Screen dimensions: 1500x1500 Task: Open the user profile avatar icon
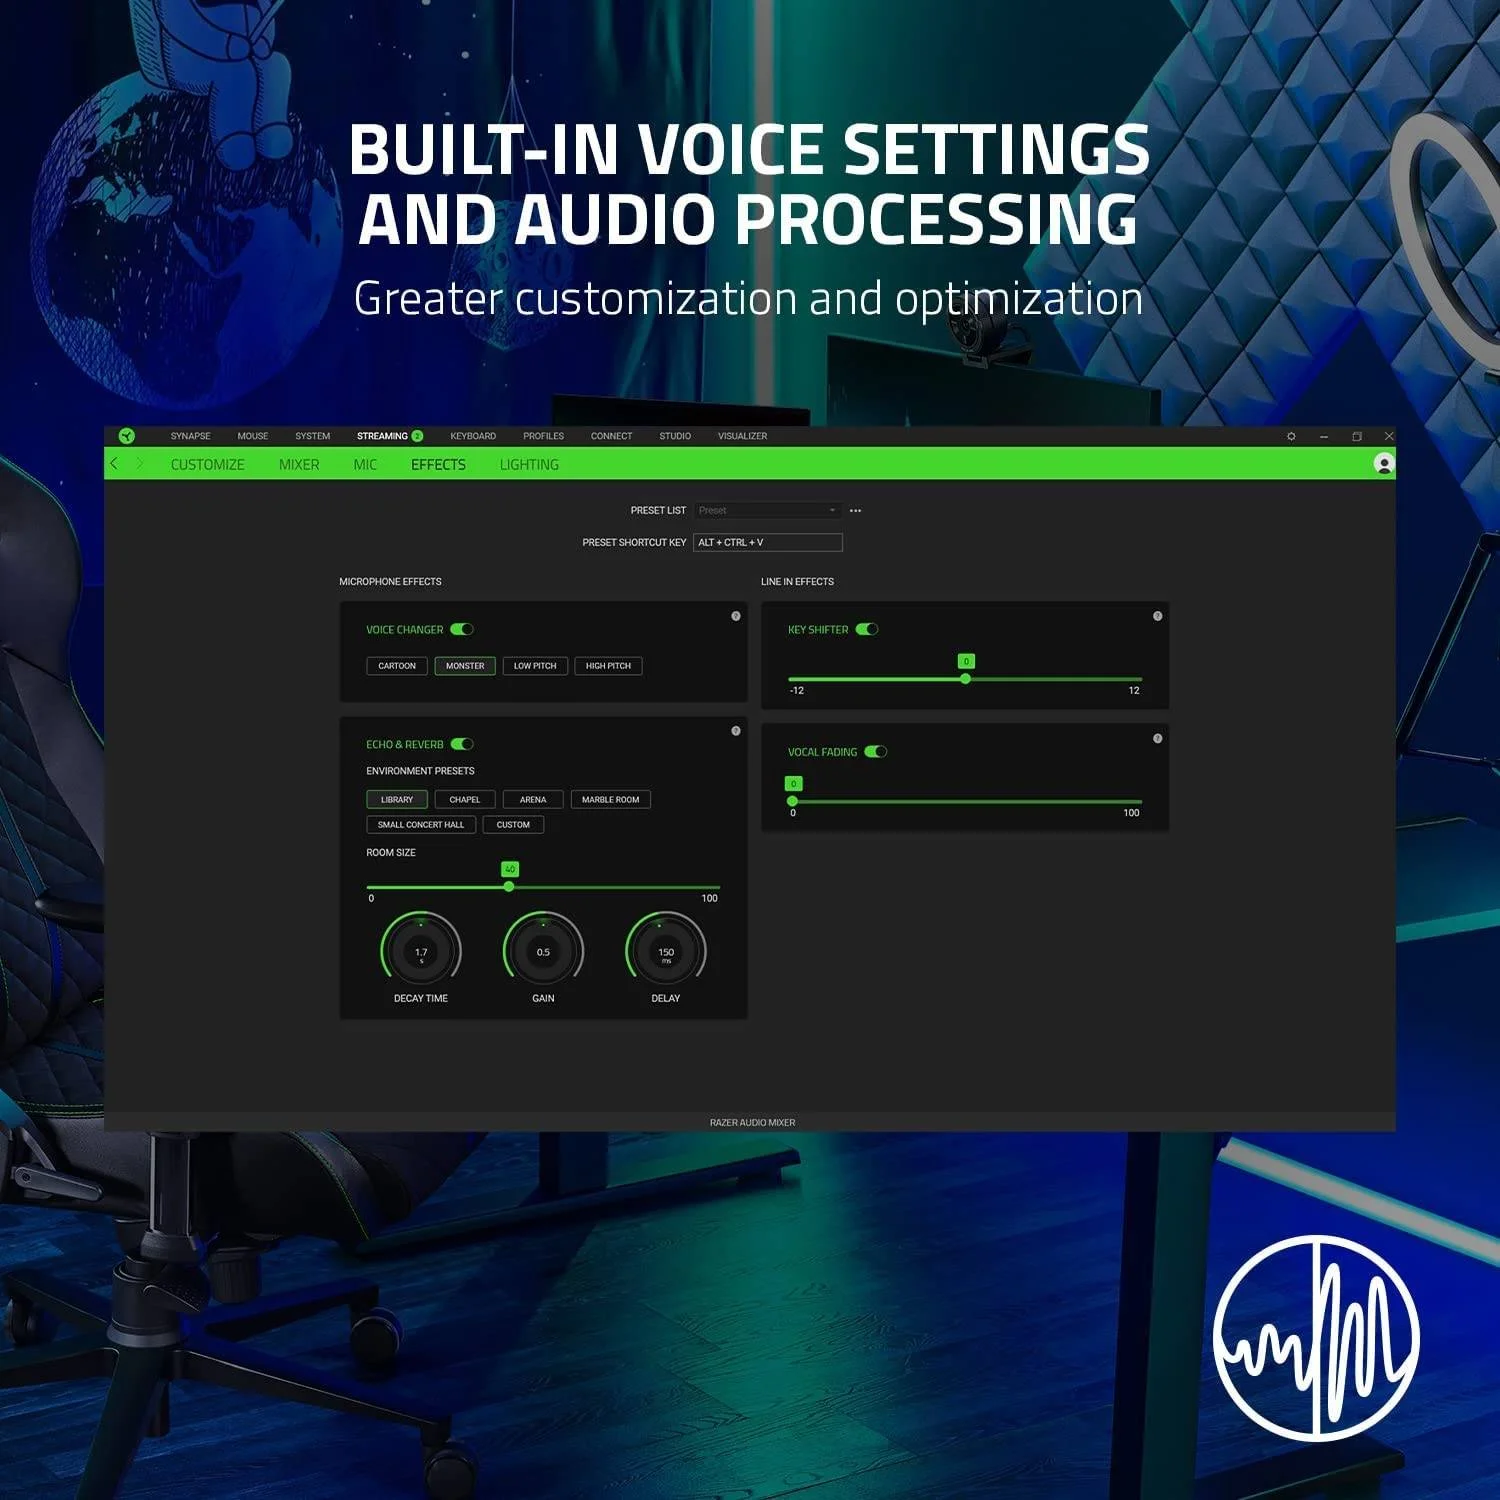click(1384, 463)
